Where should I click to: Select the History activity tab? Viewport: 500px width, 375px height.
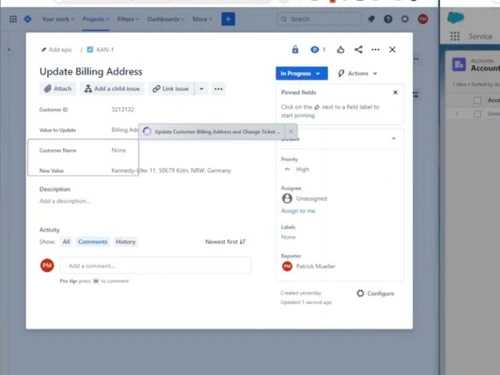125,242
